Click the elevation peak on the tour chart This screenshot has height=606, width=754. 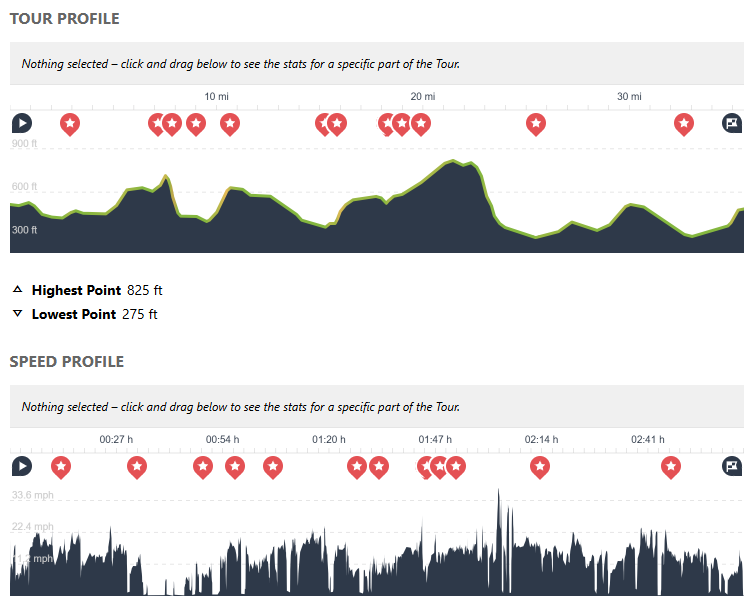coord(455,161)
